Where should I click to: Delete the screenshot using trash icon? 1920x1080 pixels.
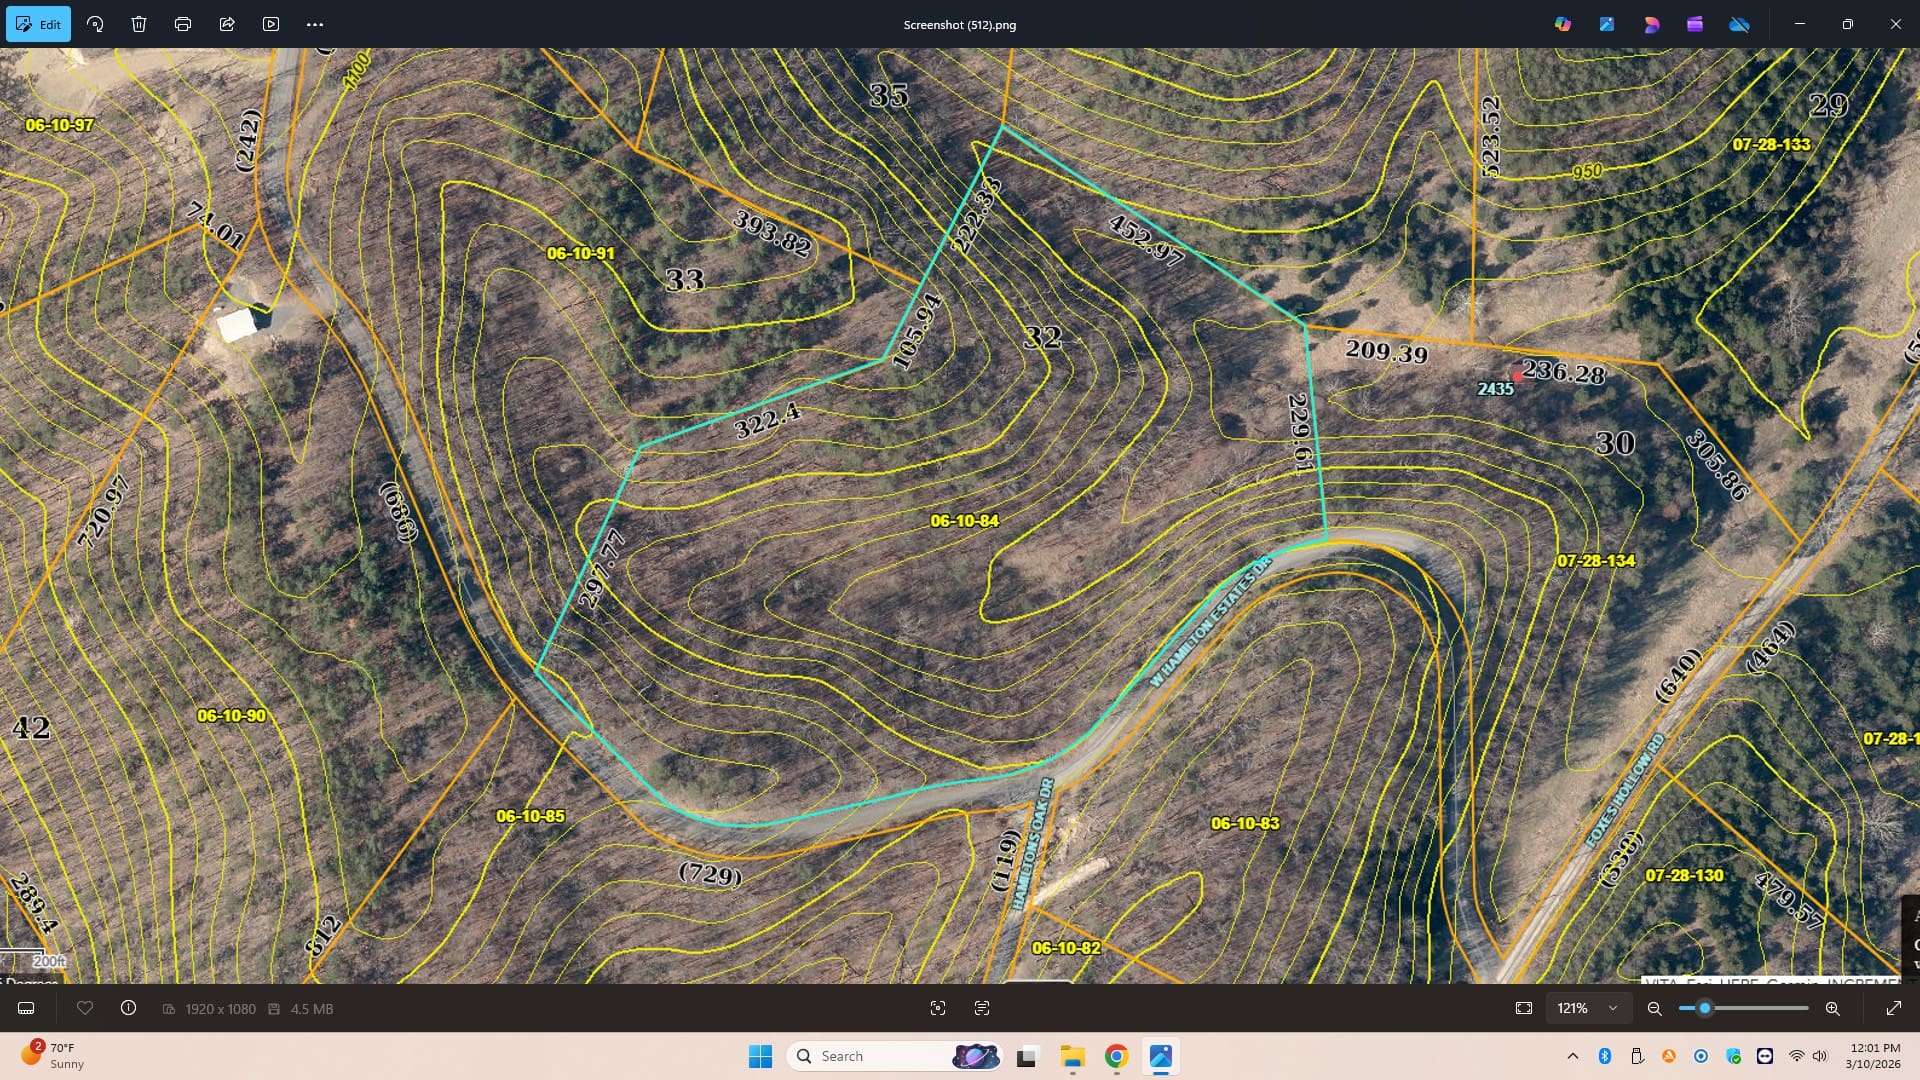[x=139, y=24]
